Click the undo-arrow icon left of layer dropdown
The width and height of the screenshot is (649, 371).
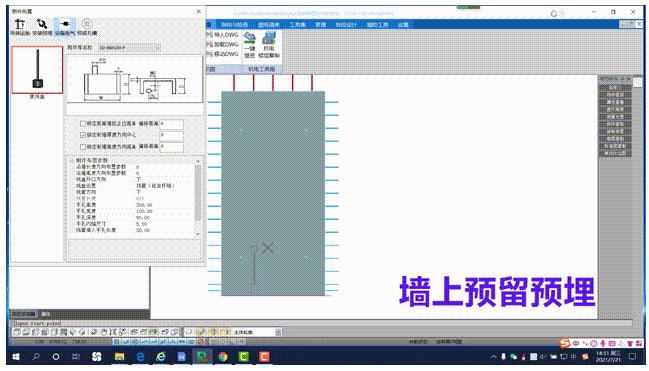[x=189, y=332]
